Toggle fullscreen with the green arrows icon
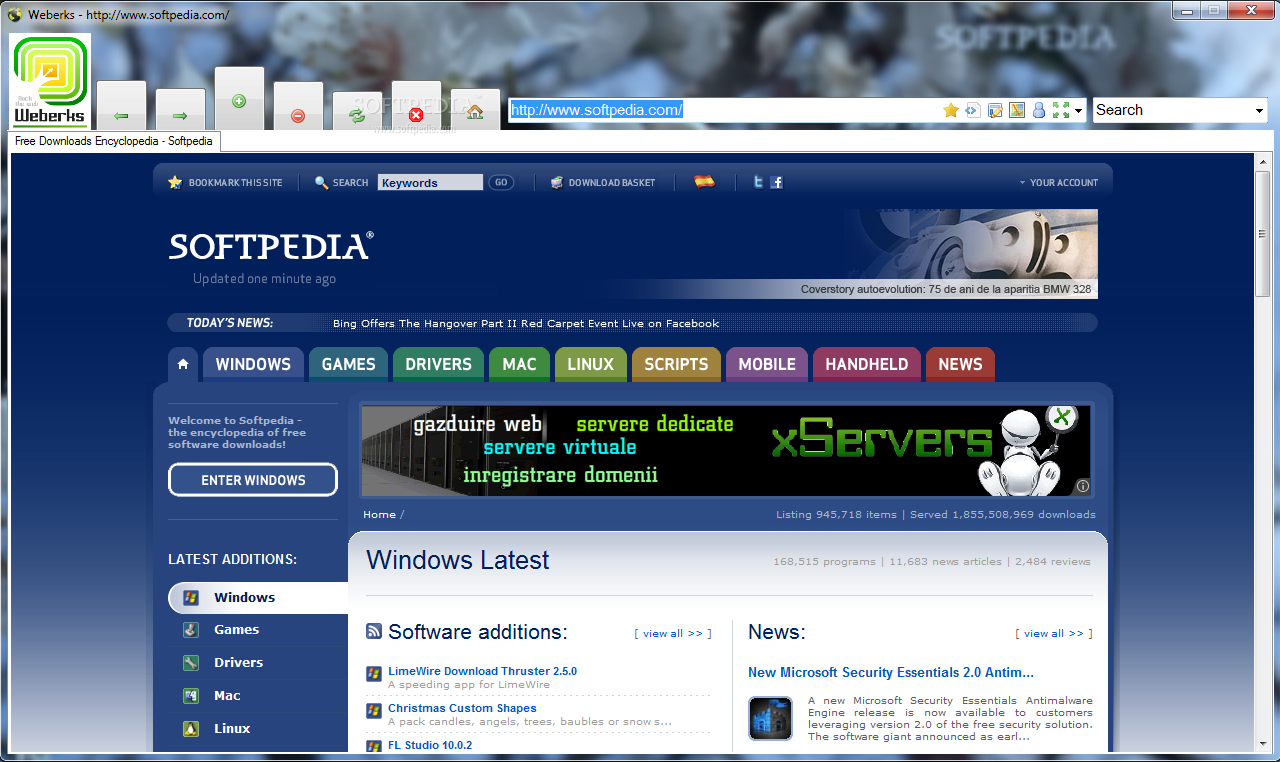1280x762 pixels. click(x=1061, y=110)
